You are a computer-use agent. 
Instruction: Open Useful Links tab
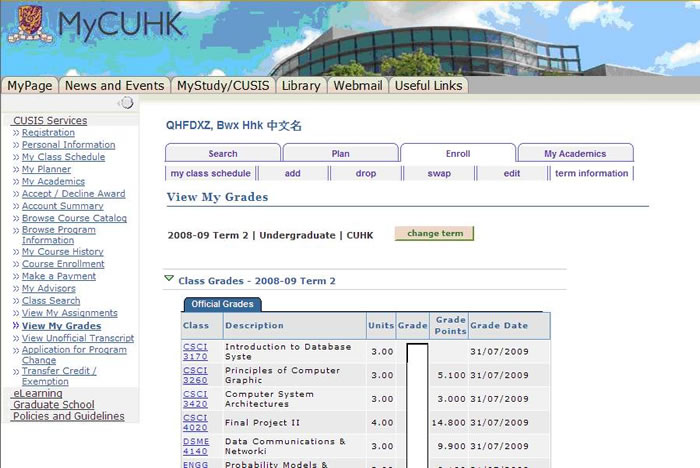[x=429, y=85]
